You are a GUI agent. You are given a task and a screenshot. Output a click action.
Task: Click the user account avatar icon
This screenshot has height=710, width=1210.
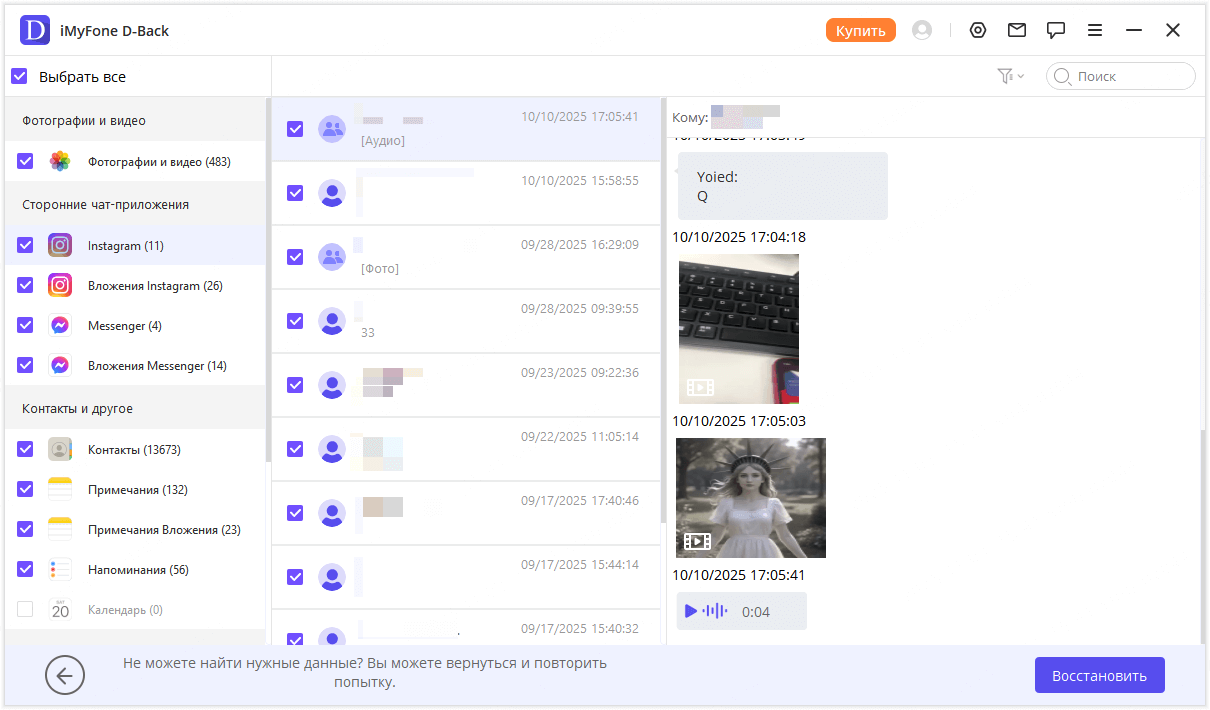click(922, 31)
